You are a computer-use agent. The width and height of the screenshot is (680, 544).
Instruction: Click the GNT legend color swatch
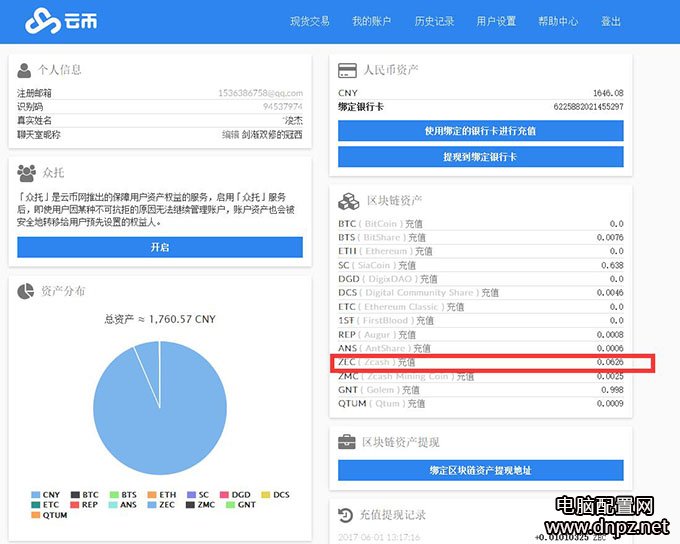230,505
